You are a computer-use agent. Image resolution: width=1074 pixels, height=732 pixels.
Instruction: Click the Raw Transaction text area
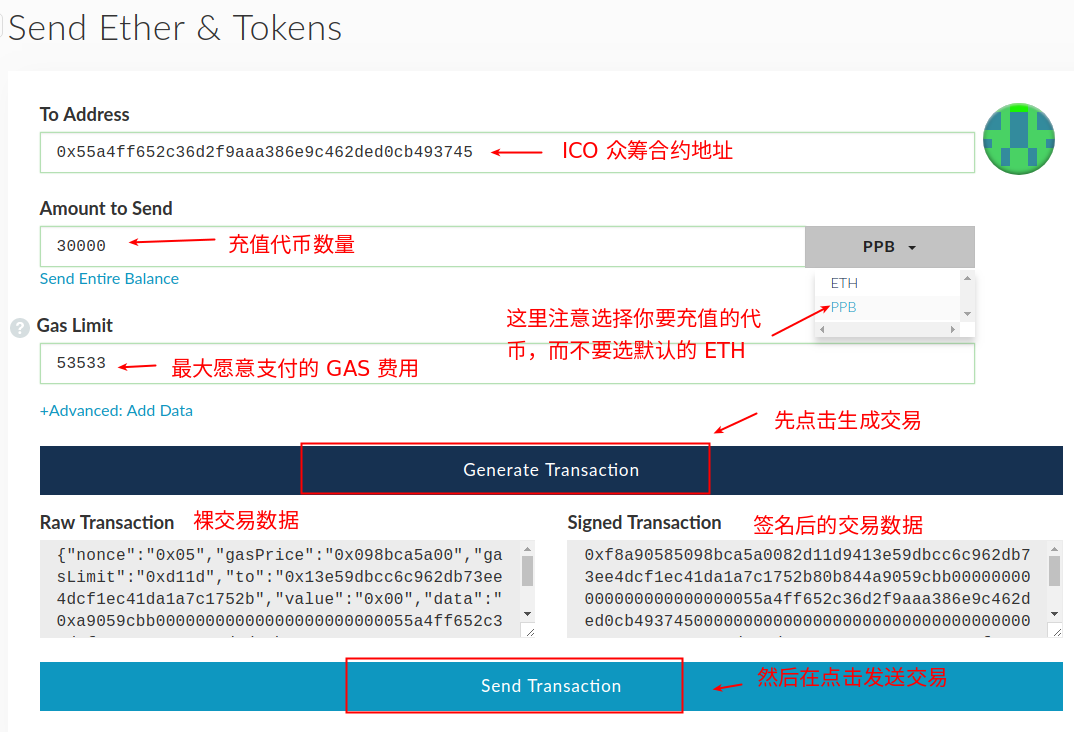(x=287, y=589)
